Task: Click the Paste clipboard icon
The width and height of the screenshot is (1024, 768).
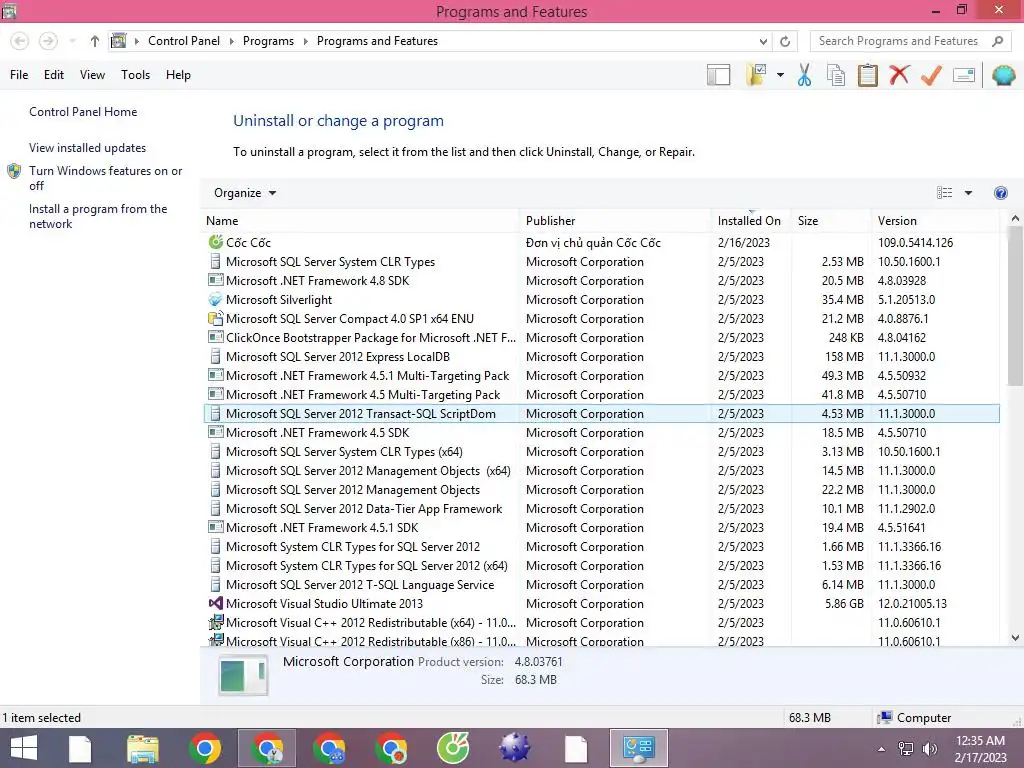Action: 867,75
